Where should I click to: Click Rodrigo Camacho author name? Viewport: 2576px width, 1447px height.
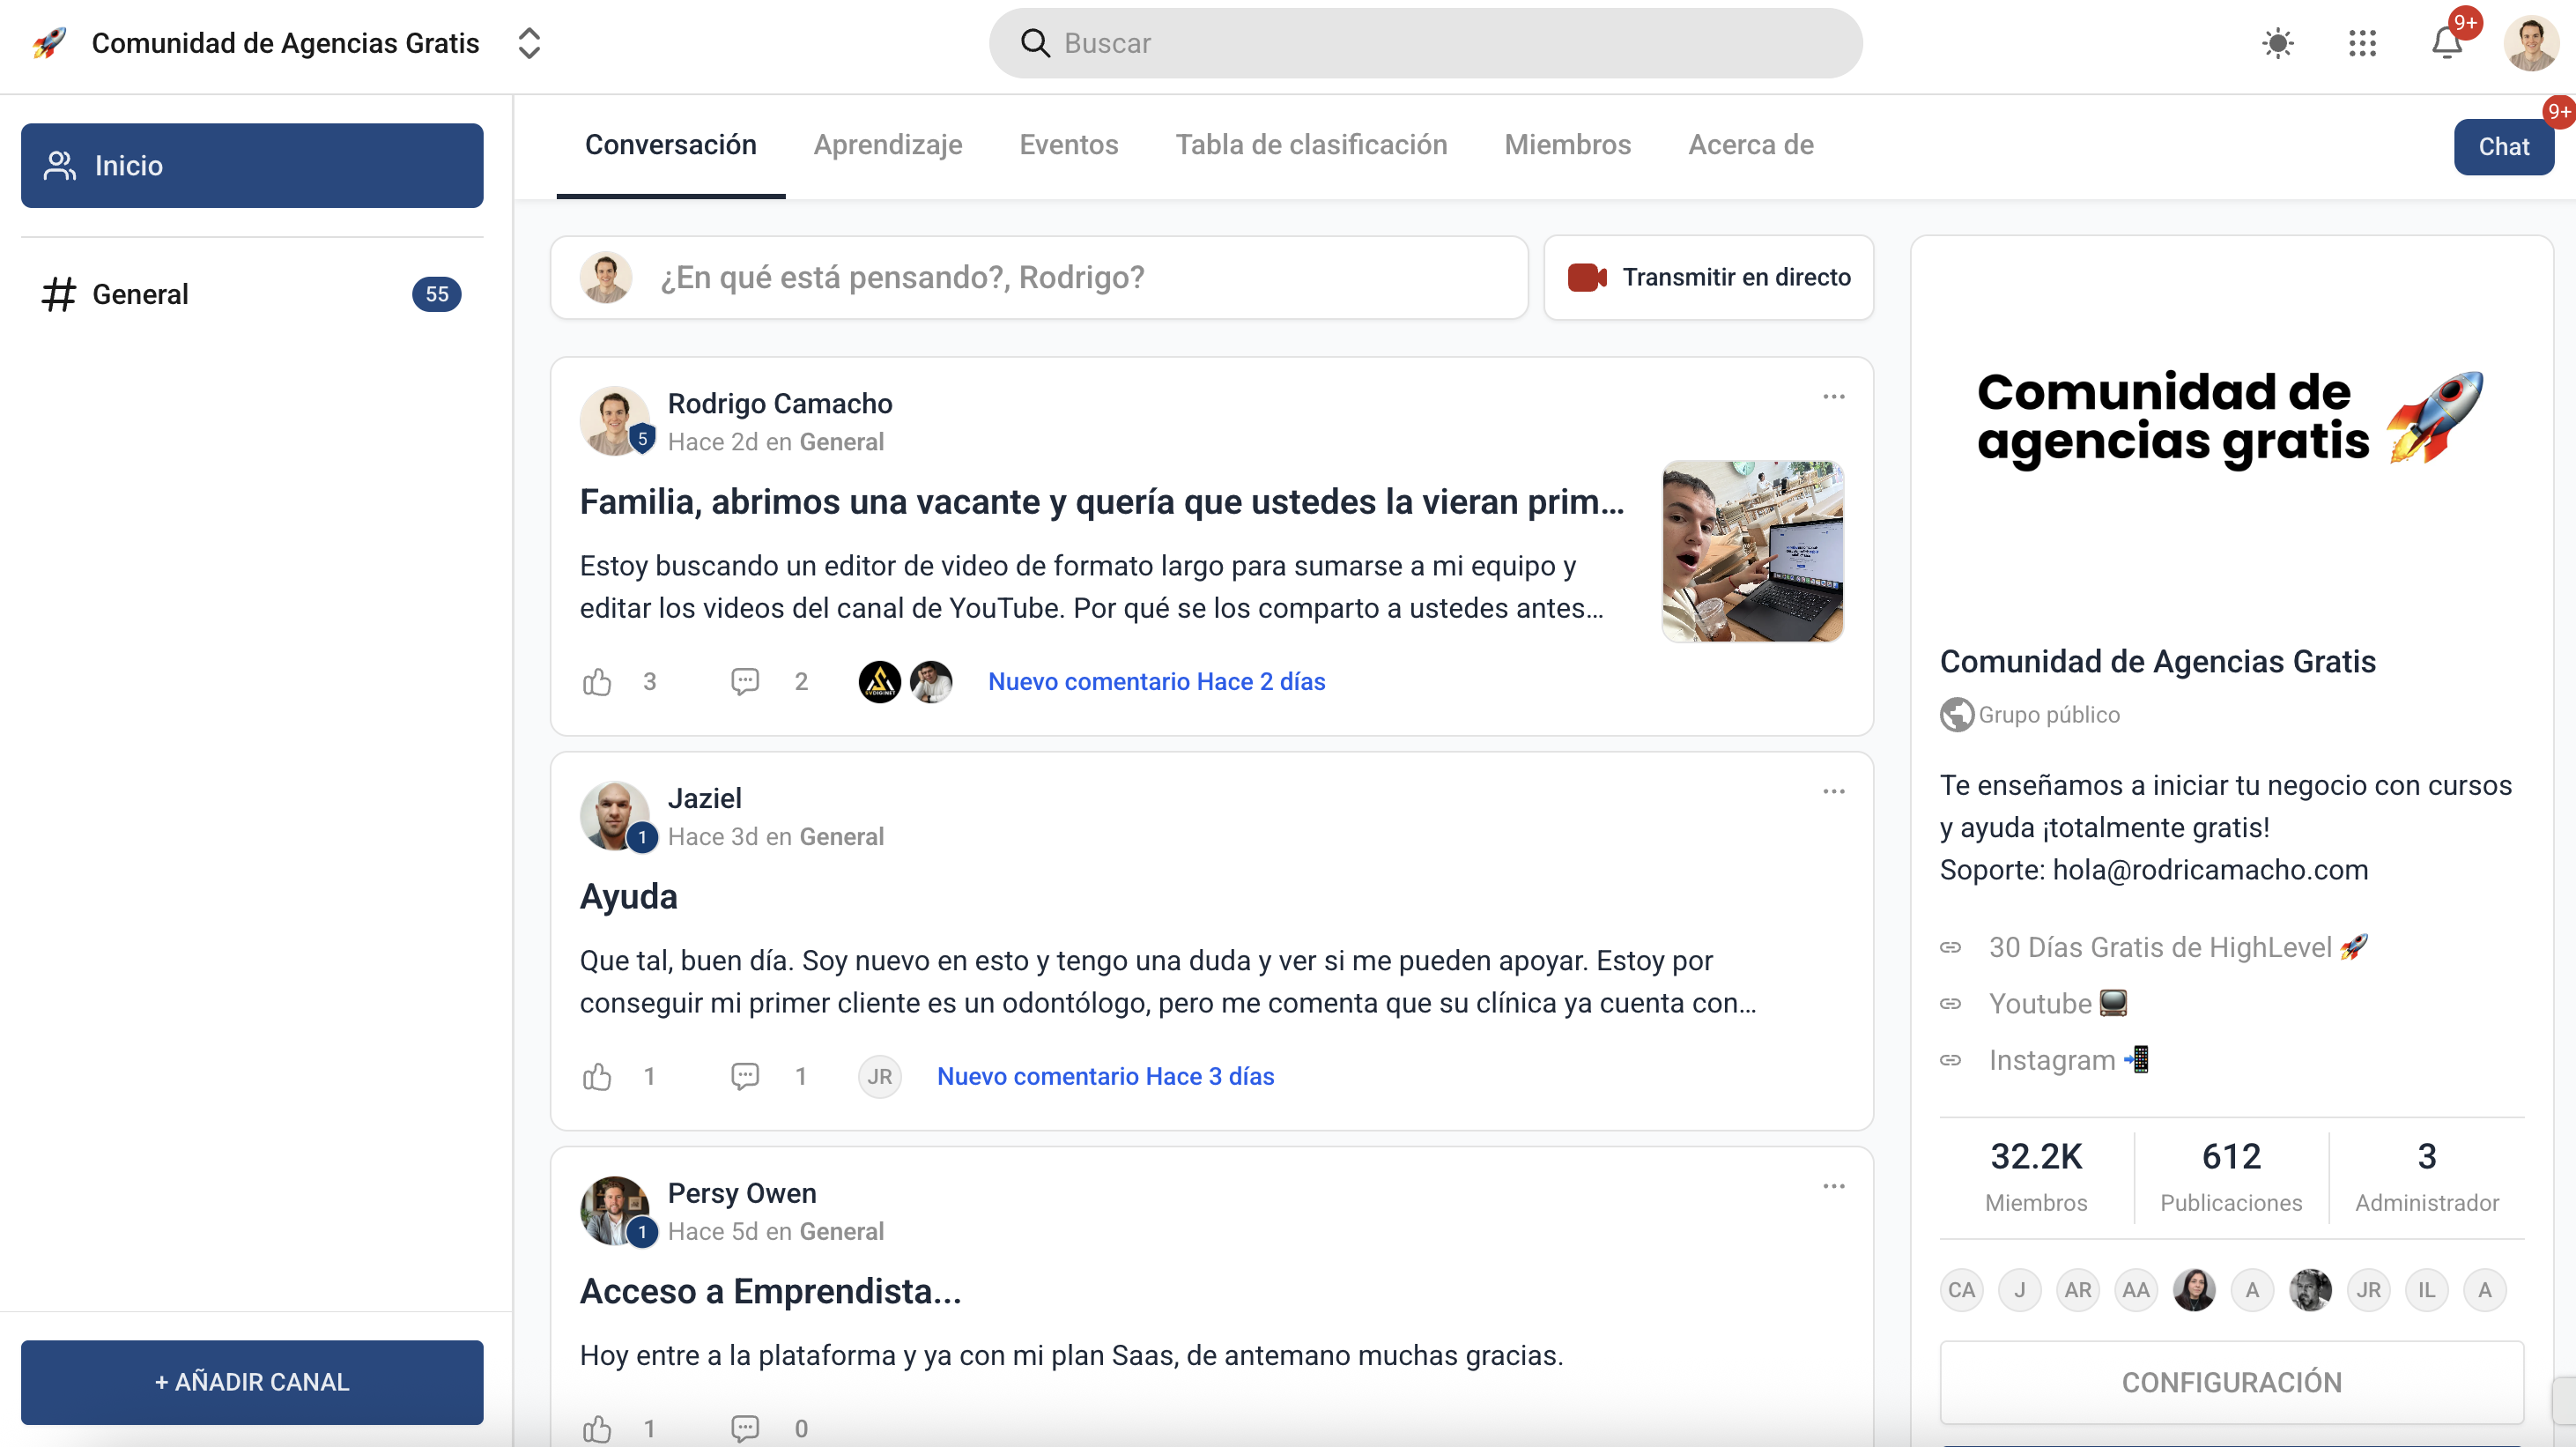pyautogui.click(x=780, y=403)
